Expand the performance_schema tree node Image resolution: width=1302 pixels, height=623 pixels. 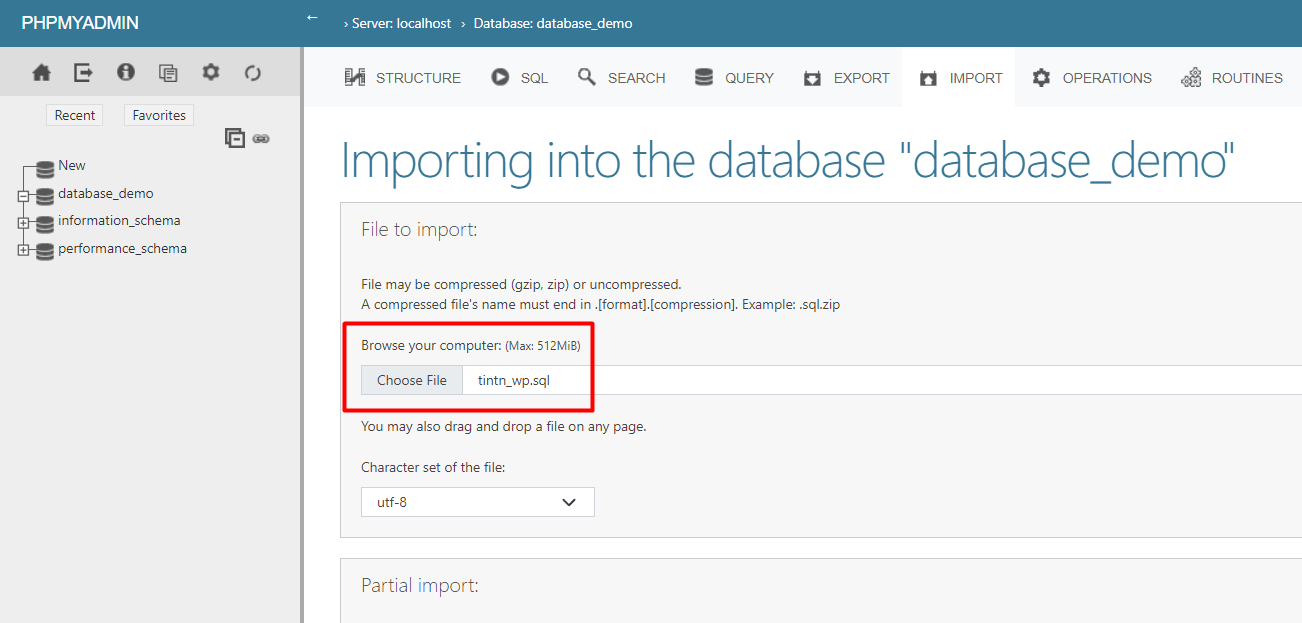coord(23,251)
